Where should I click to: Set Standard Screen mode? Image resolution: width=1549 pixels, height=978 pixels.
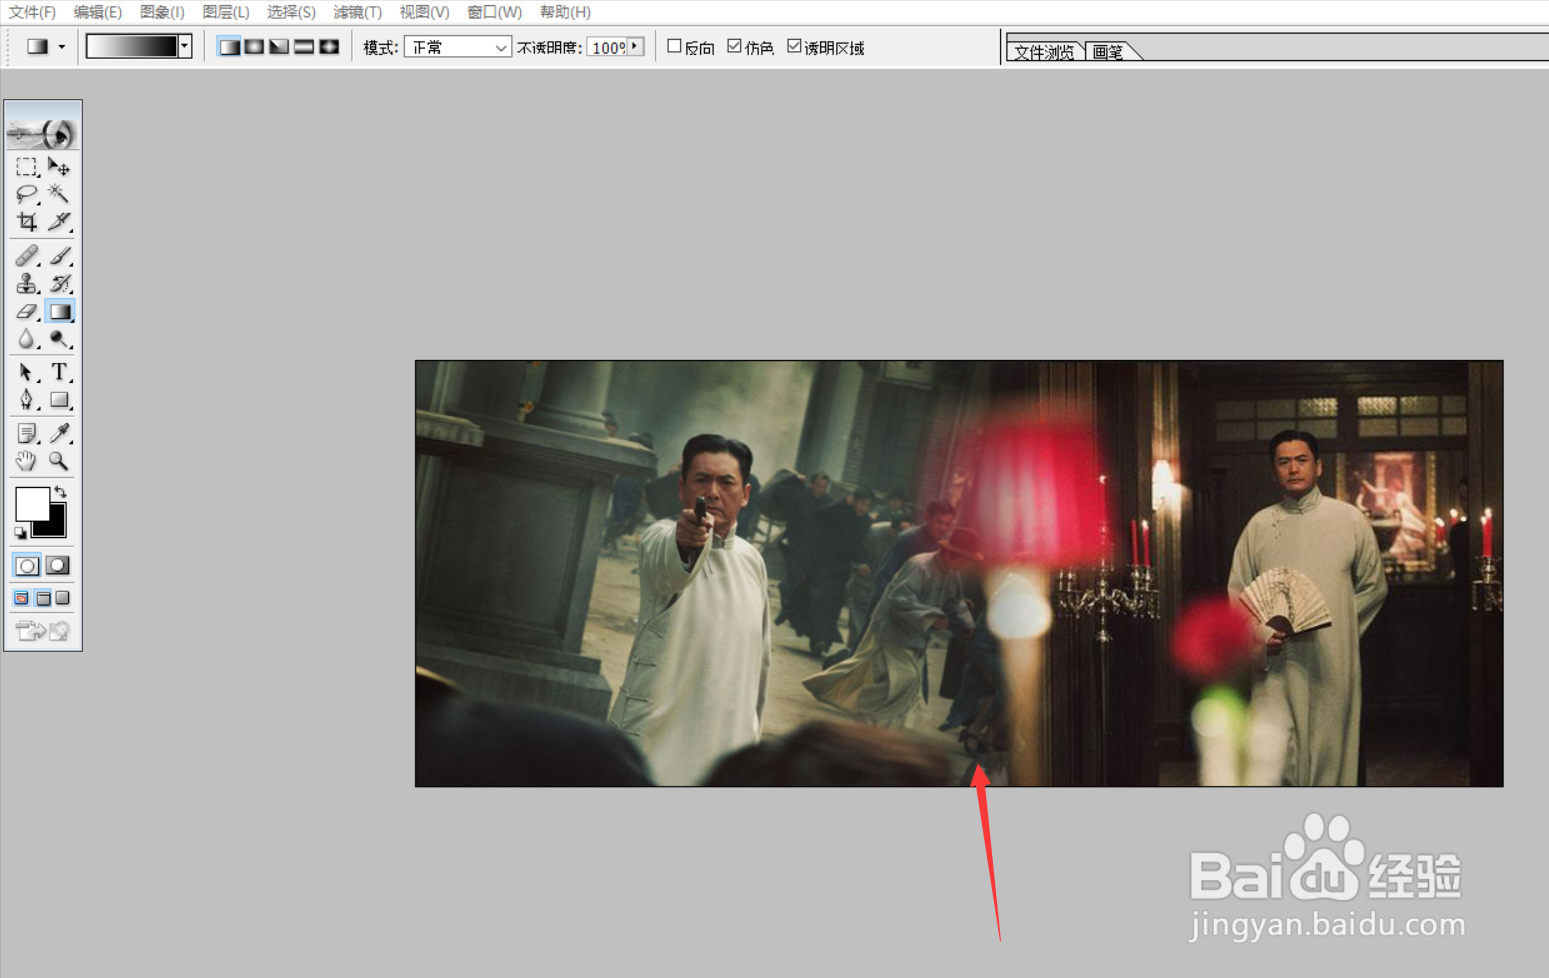22,598
